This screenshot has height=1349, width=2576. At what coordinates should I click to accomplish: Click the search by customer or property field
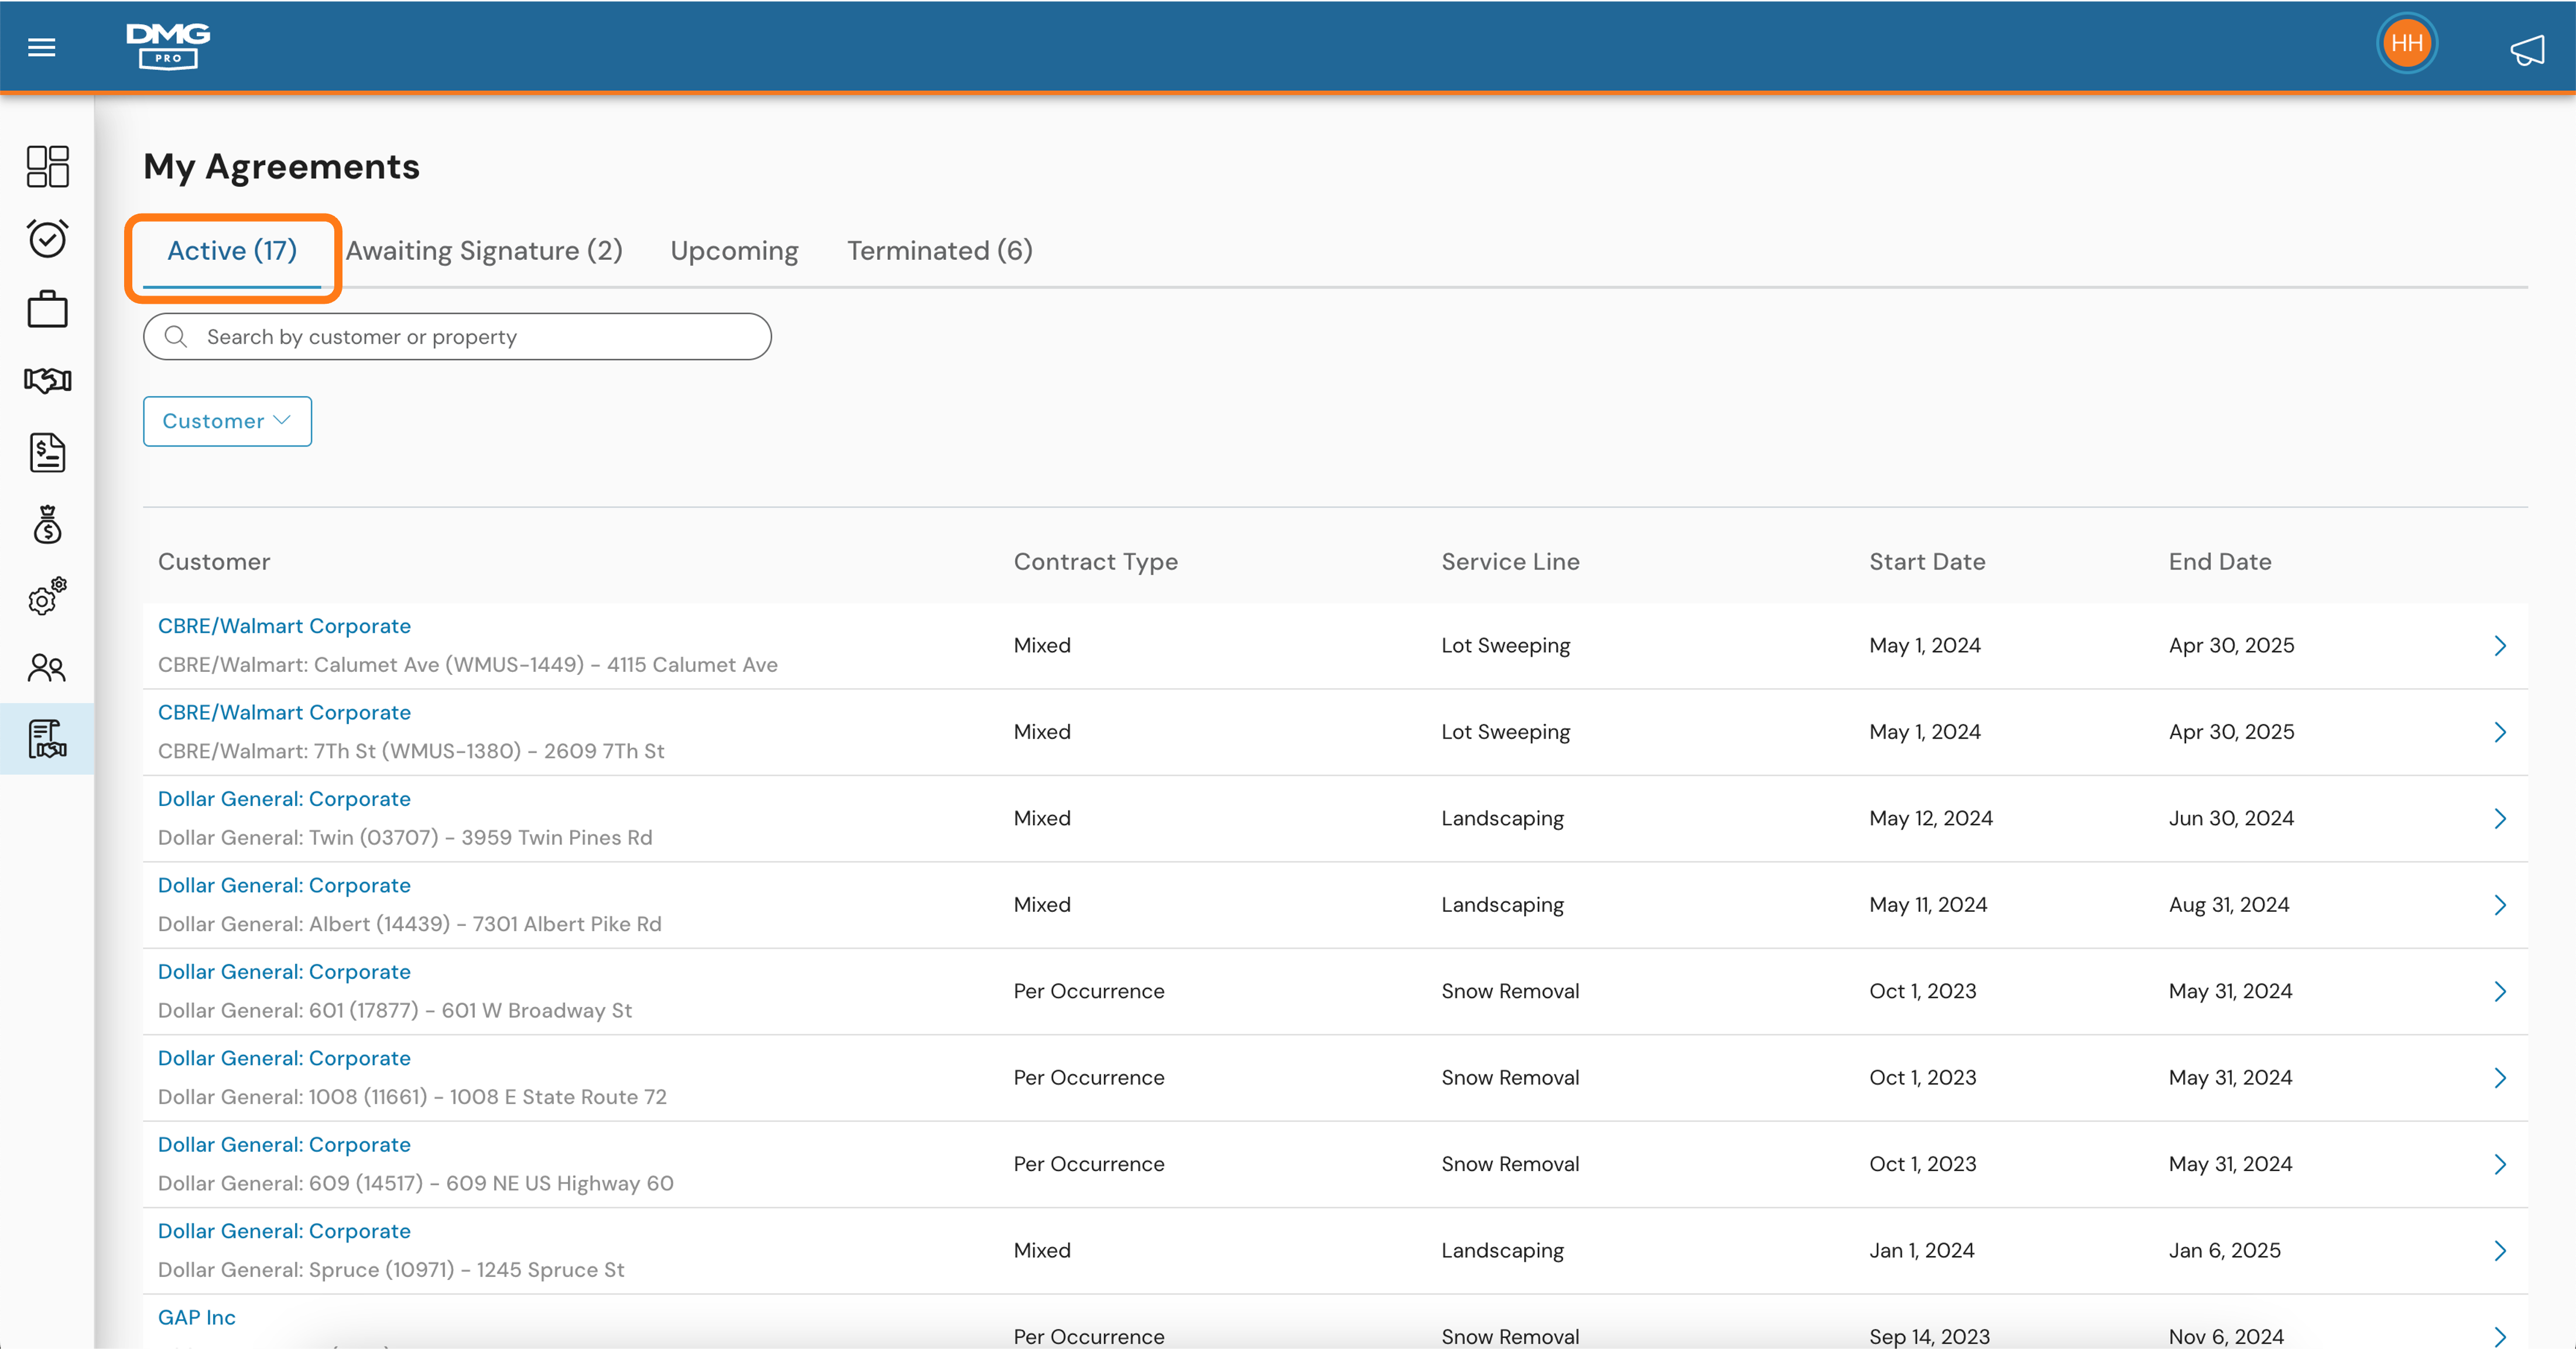click(x=457, y=337)
